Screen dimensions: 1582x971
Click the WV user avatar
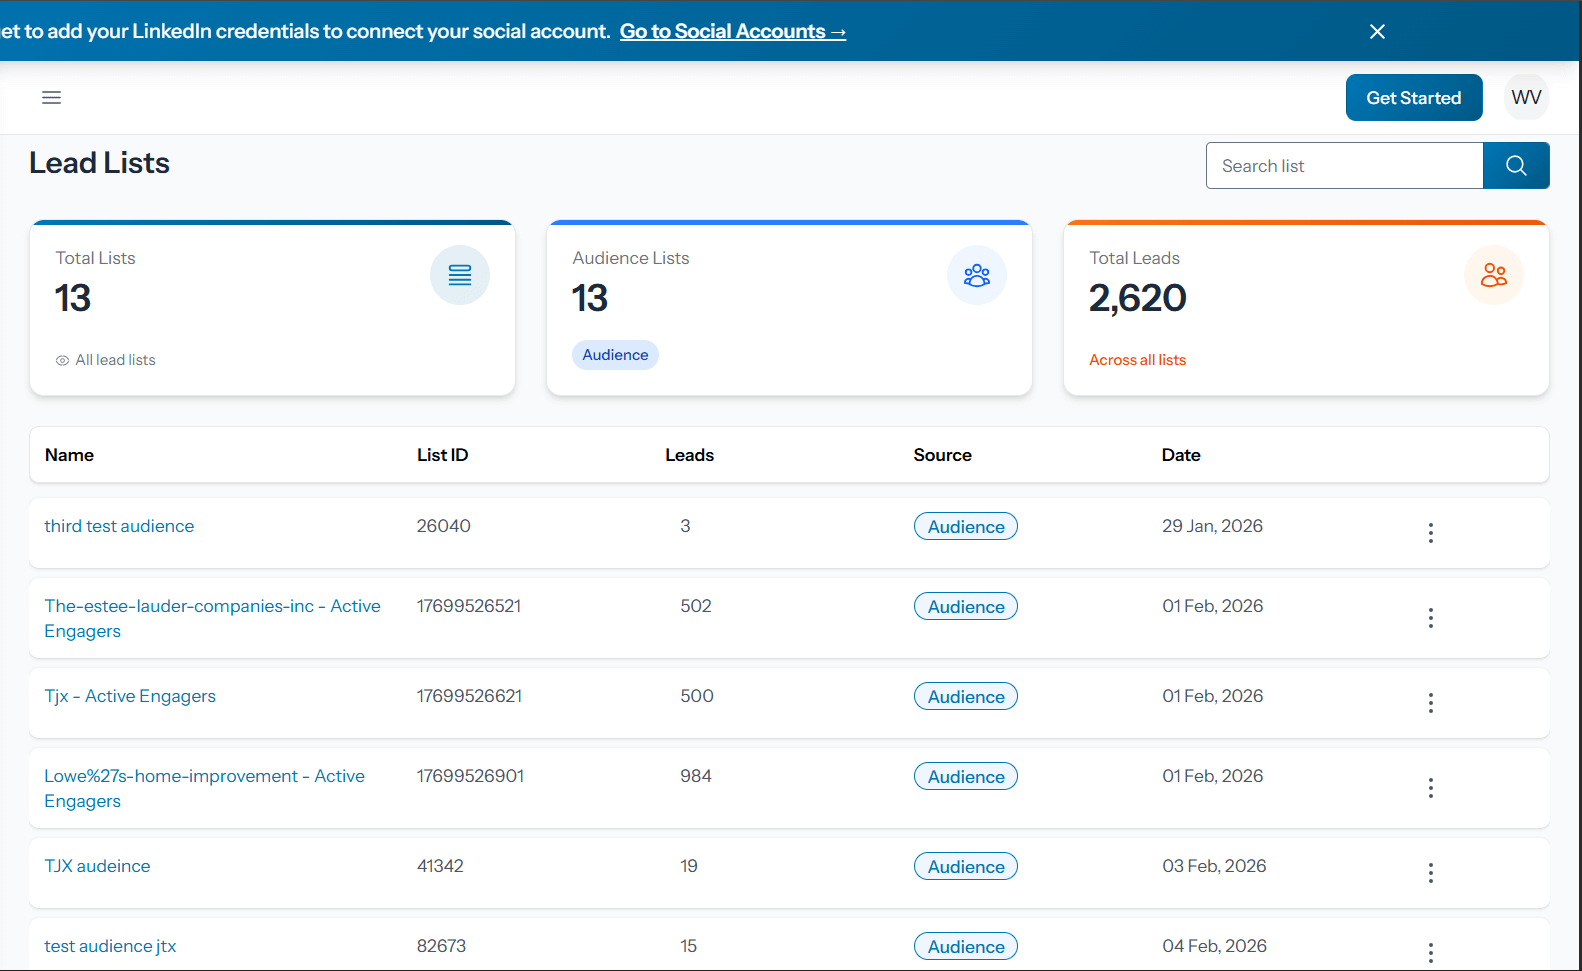pos(1525,97)
